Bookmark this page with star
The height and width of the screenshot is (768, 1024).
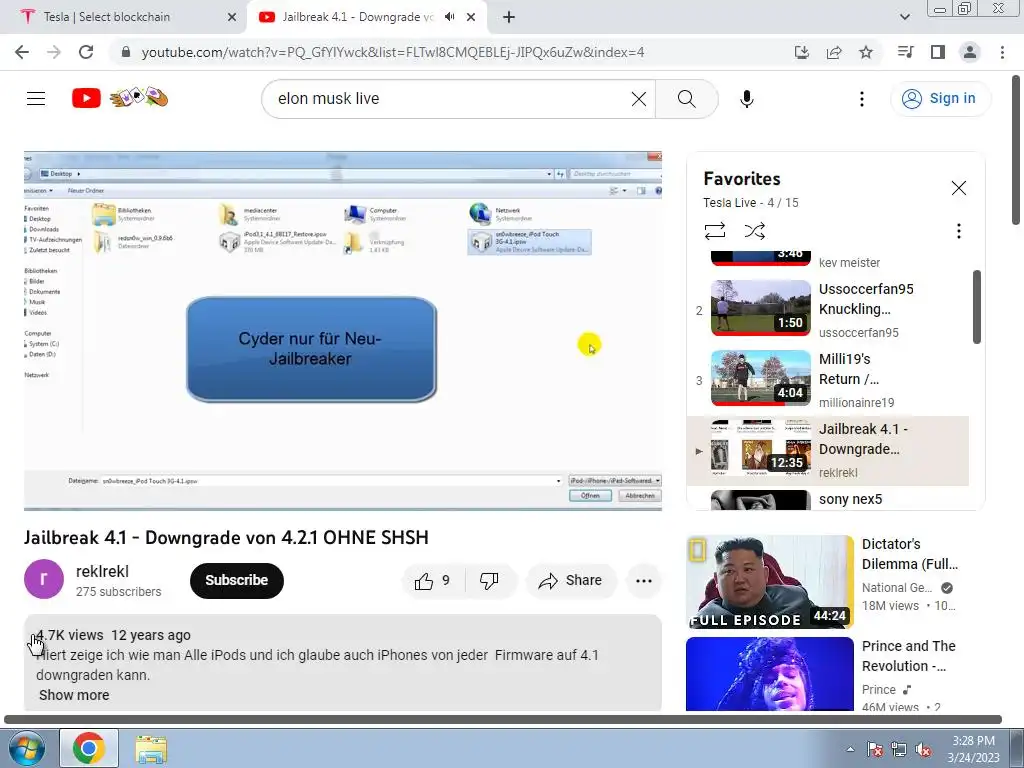tap(866, 52)
